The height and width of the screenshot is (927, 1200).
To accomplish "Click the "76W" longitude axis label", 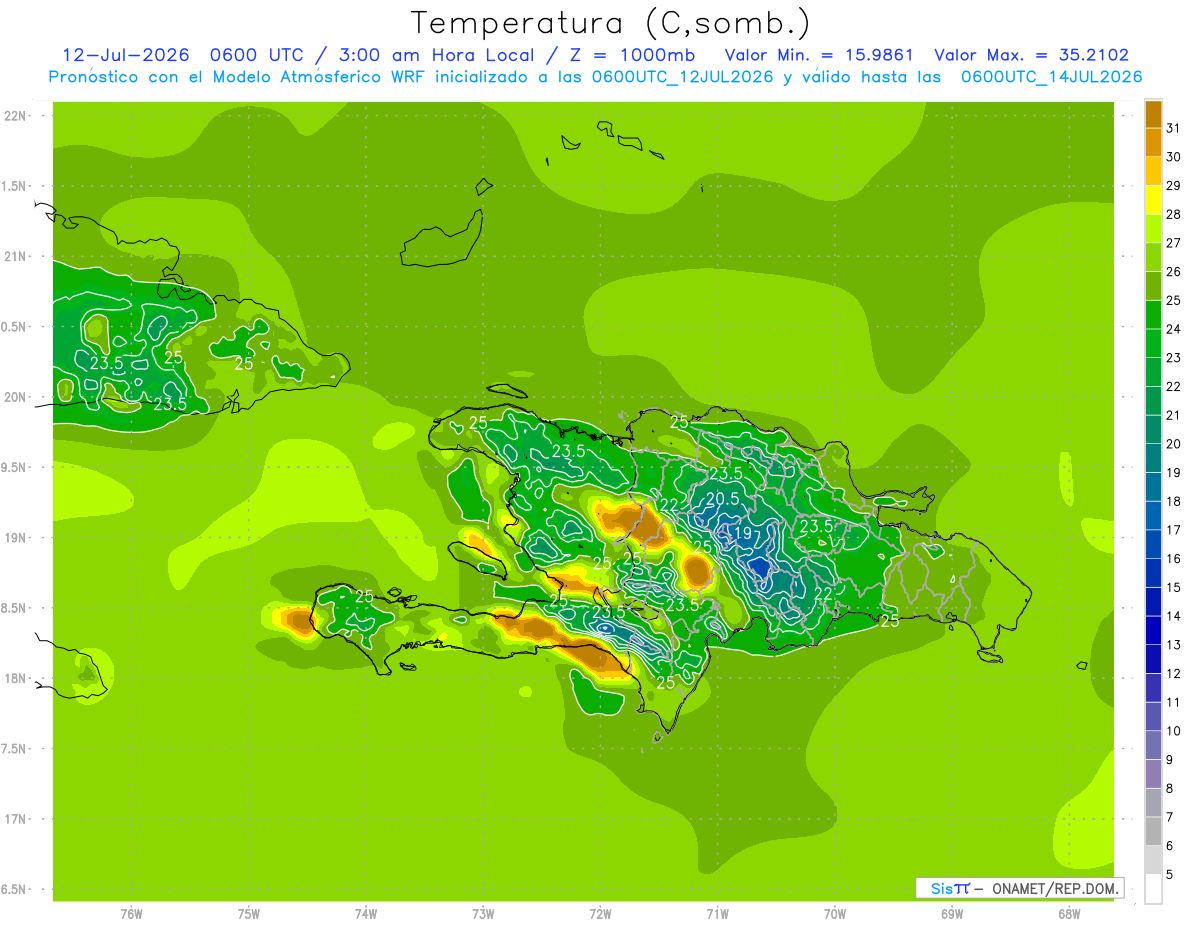I will coord(131,914).
